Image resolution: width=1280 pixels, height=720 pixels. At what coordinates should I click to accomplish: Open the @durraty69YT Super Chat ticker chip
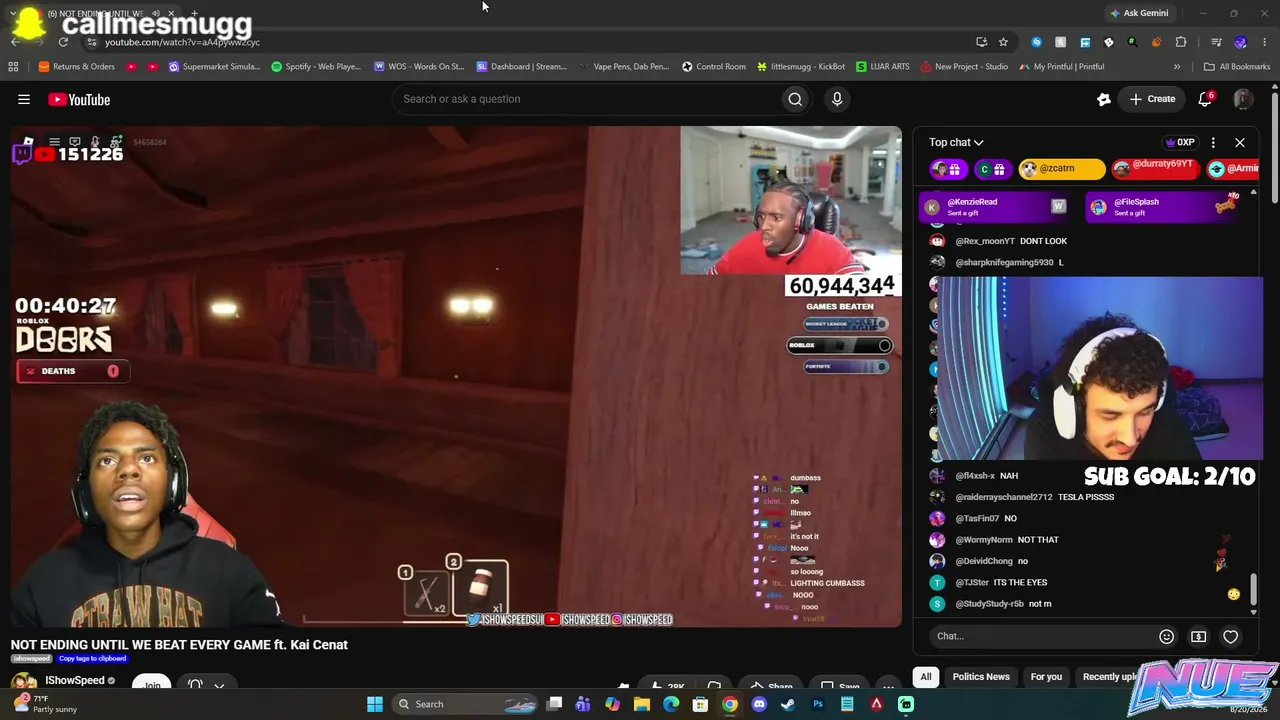tap(1155, 169)
